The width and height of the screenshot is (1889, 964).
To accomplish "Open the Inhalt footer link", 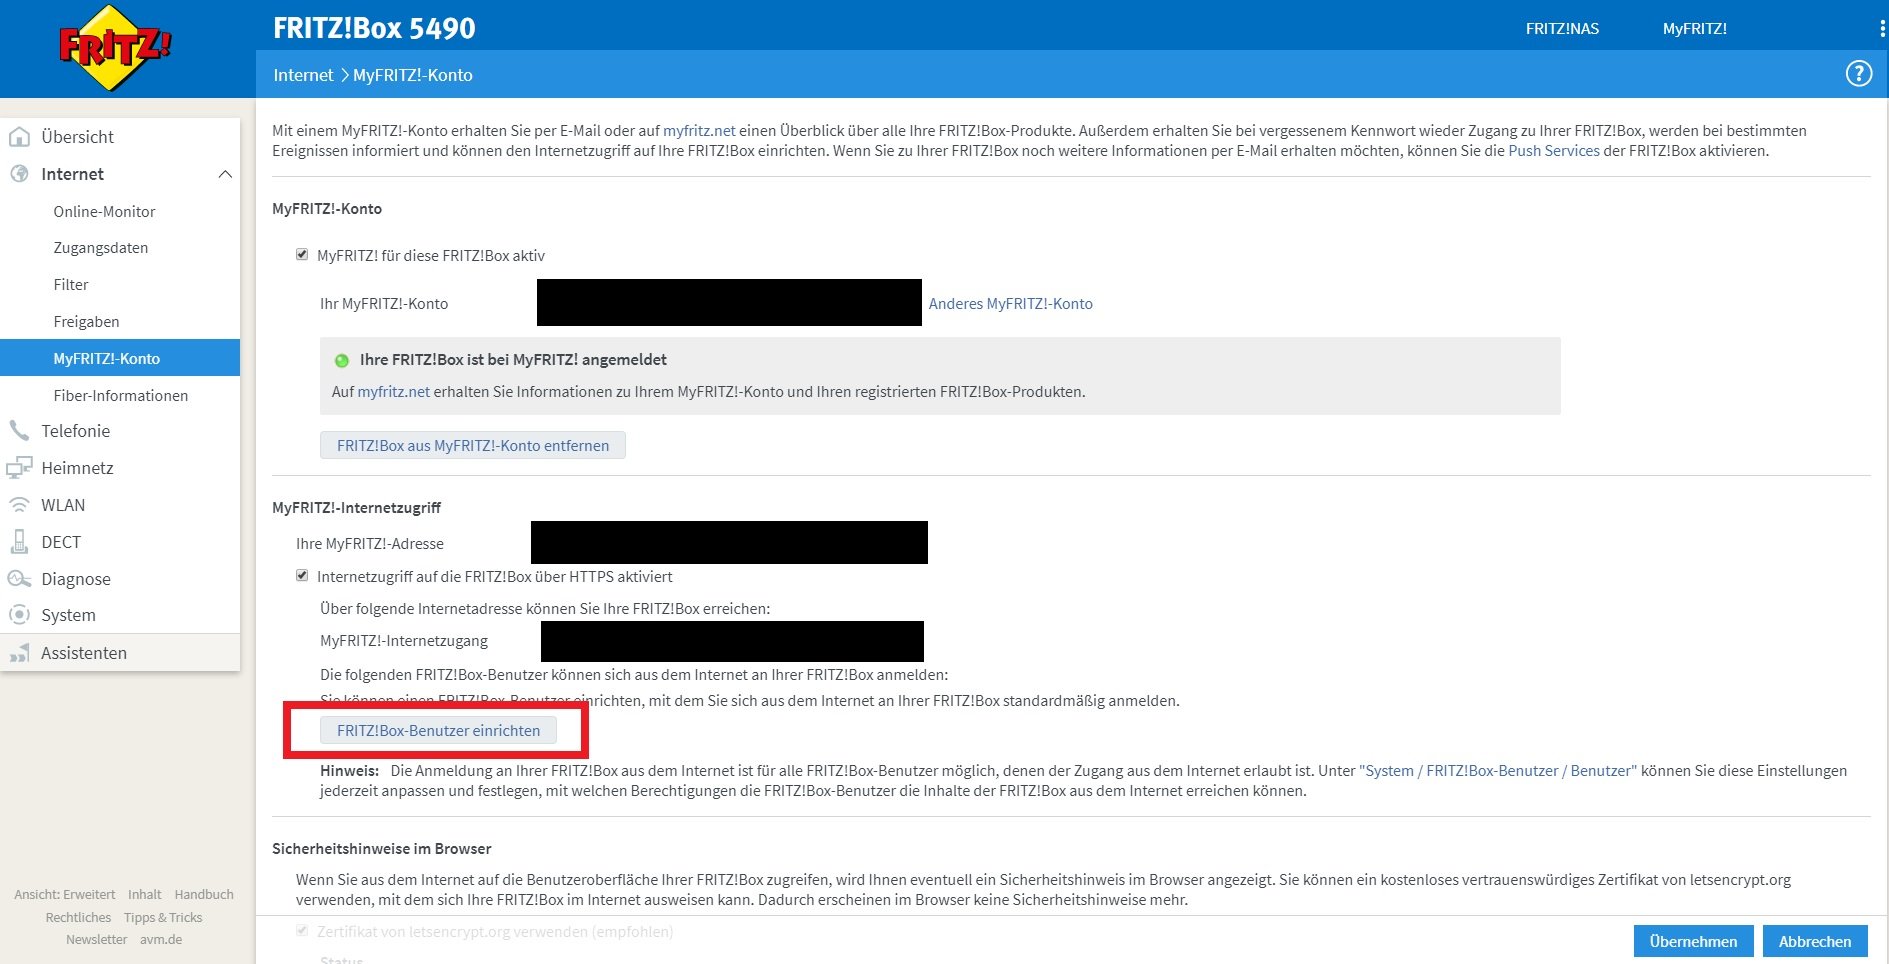I will pyautogui.click(x=145, y=895).
